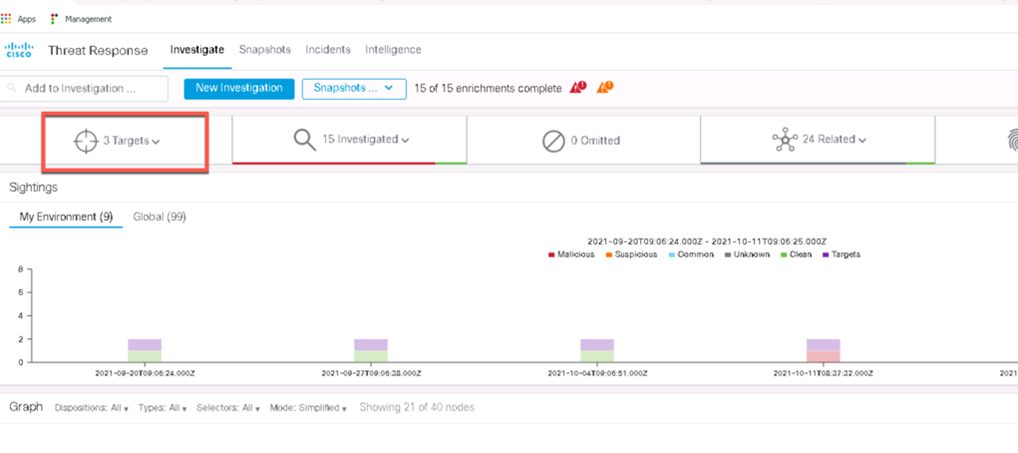The image size is (1018, 453).
Task: Toggle Clean legend green swatch
Action: click(784, 254)
